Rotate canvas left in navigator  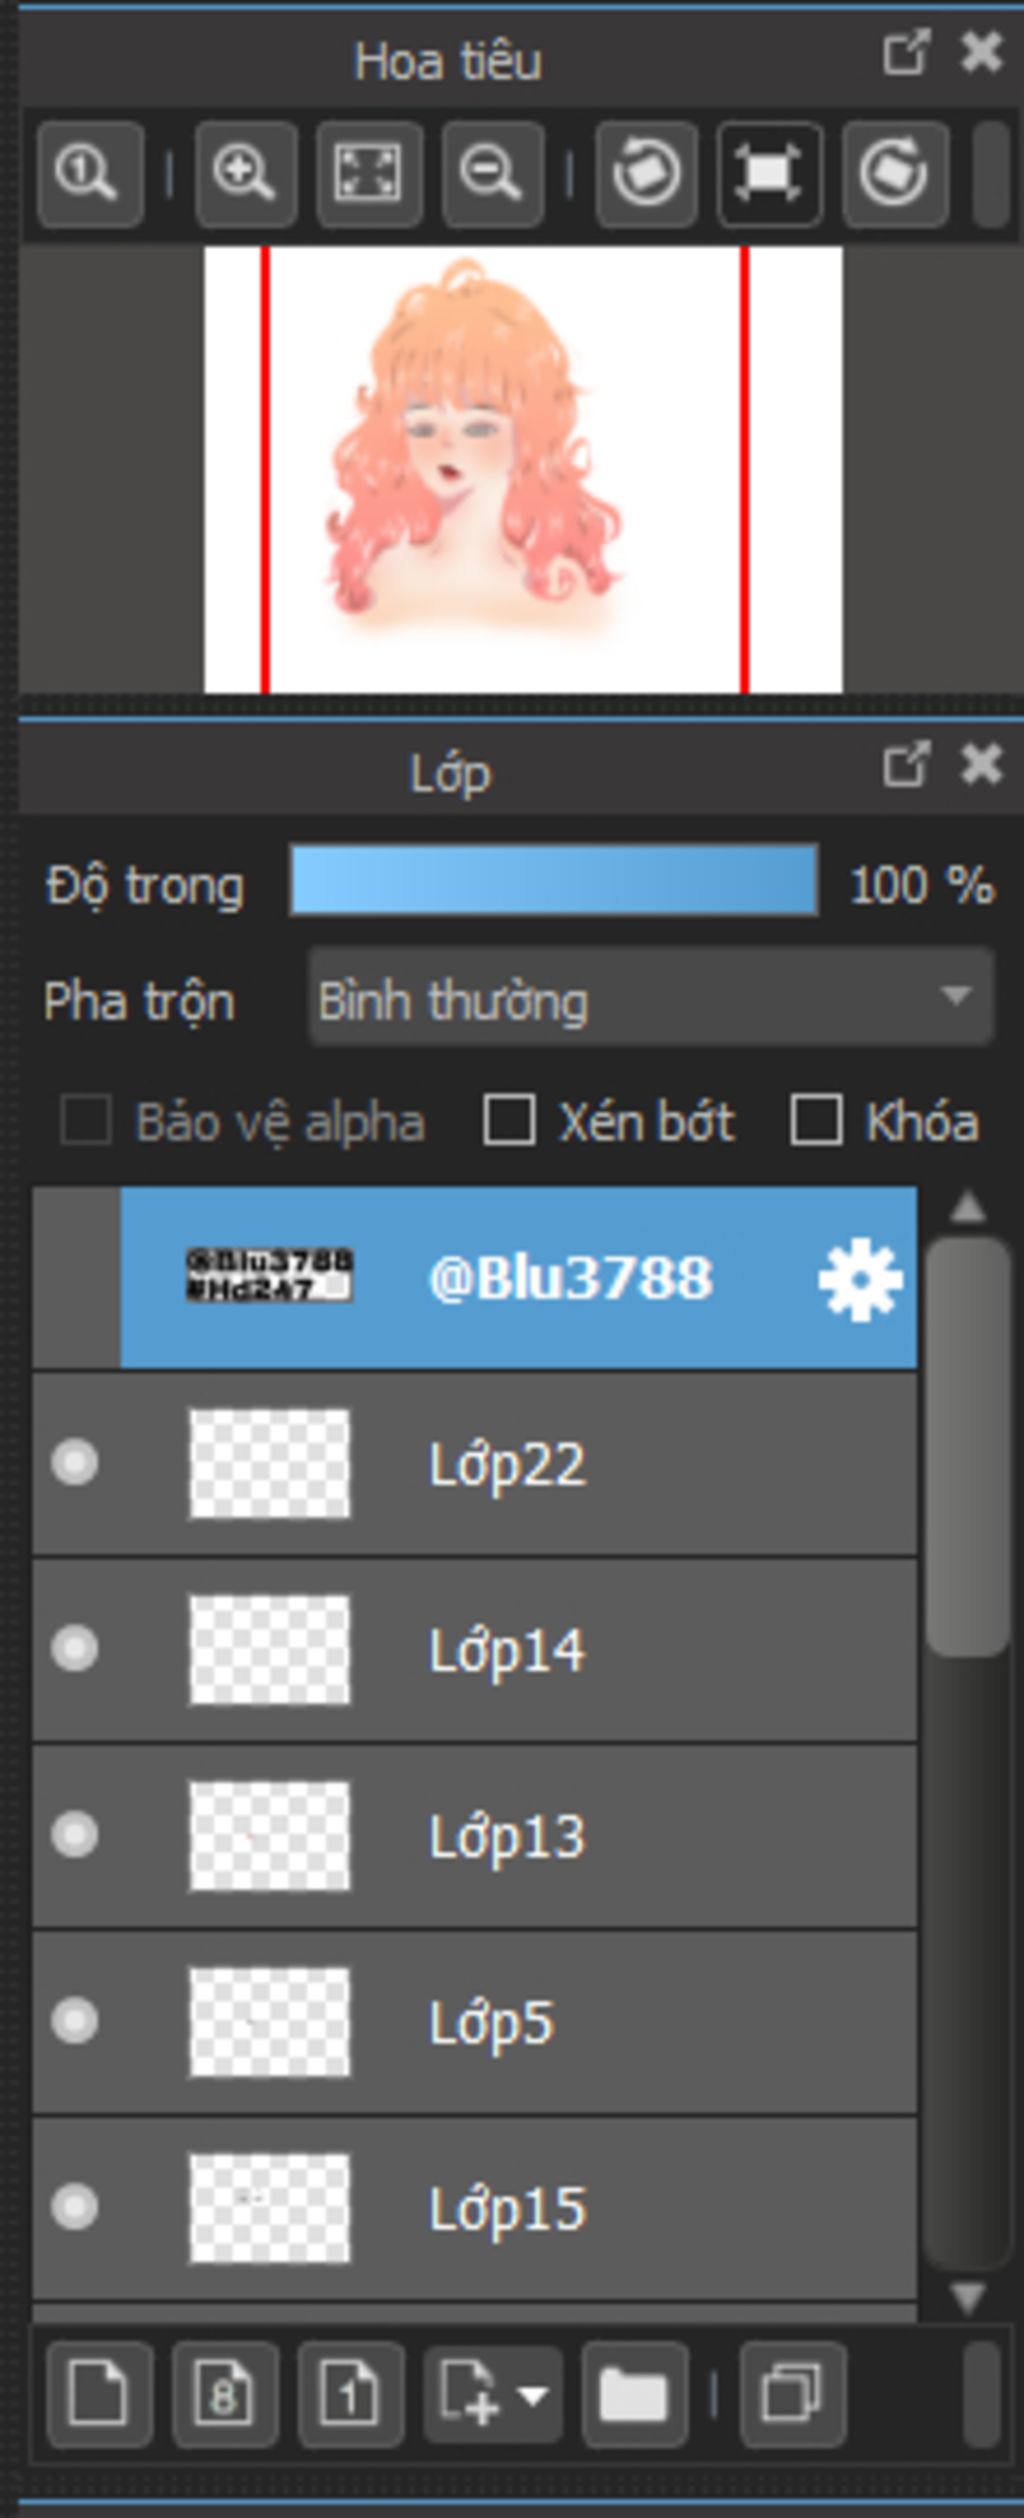point(646,174)
